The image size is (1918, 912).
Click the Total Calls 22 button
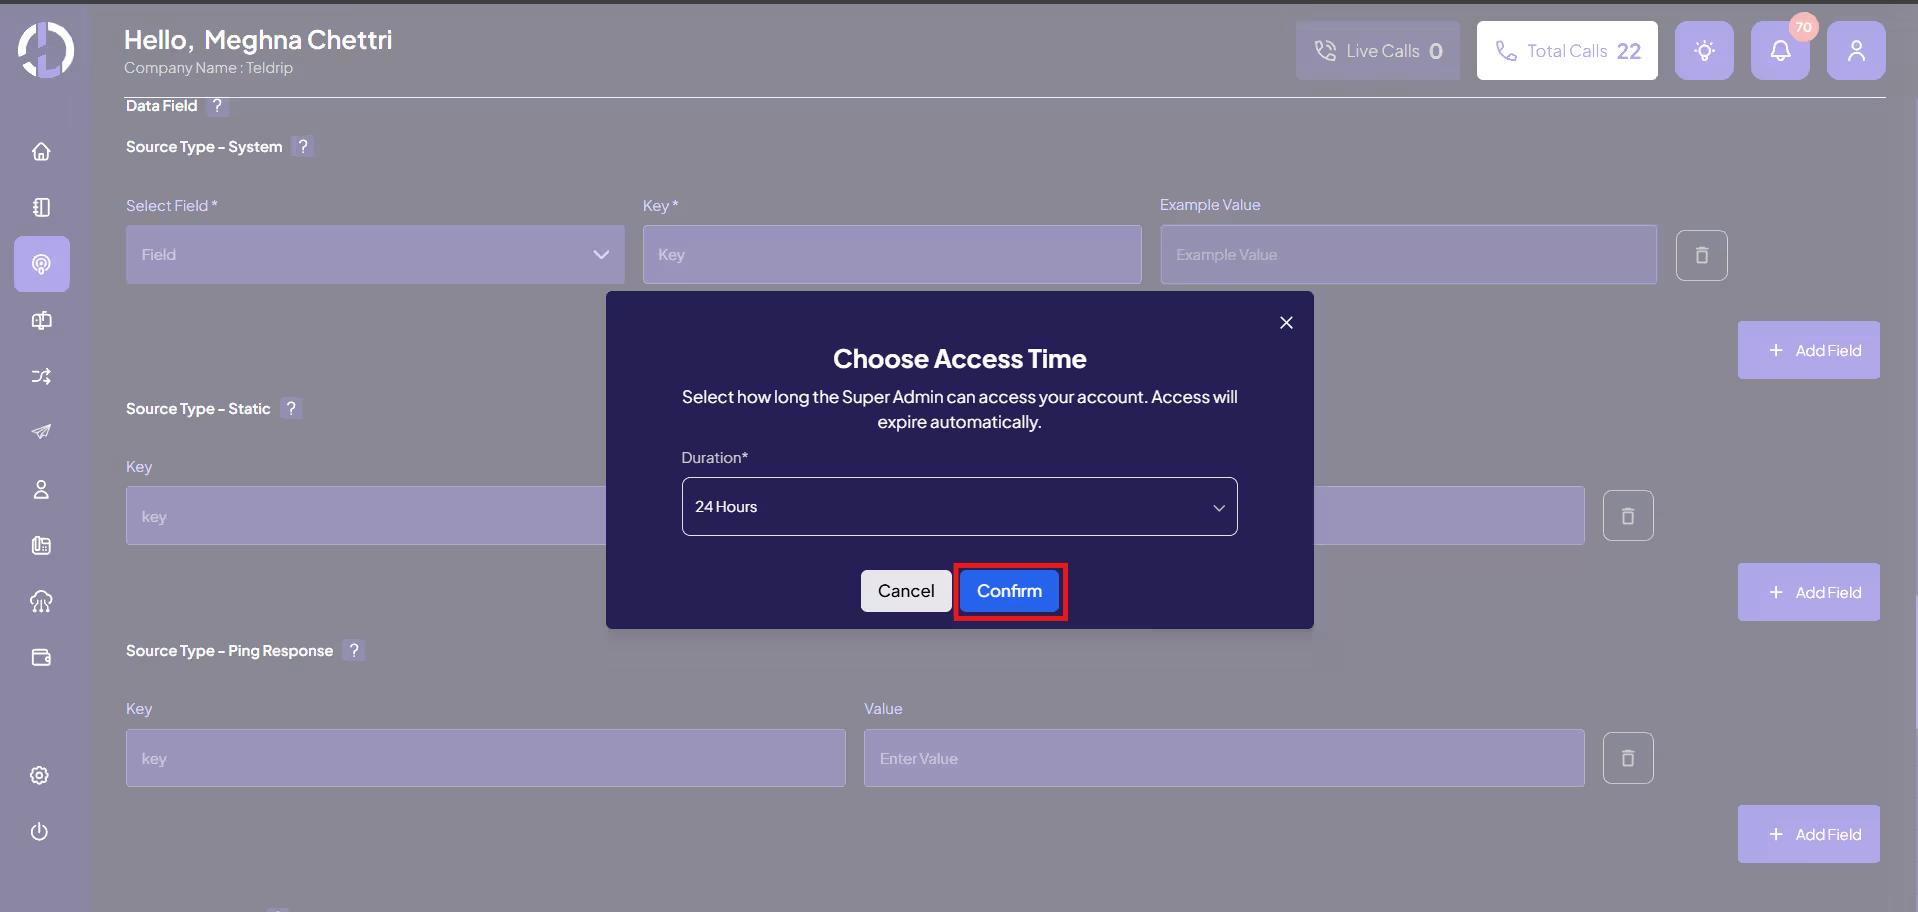pos(1567,51)
